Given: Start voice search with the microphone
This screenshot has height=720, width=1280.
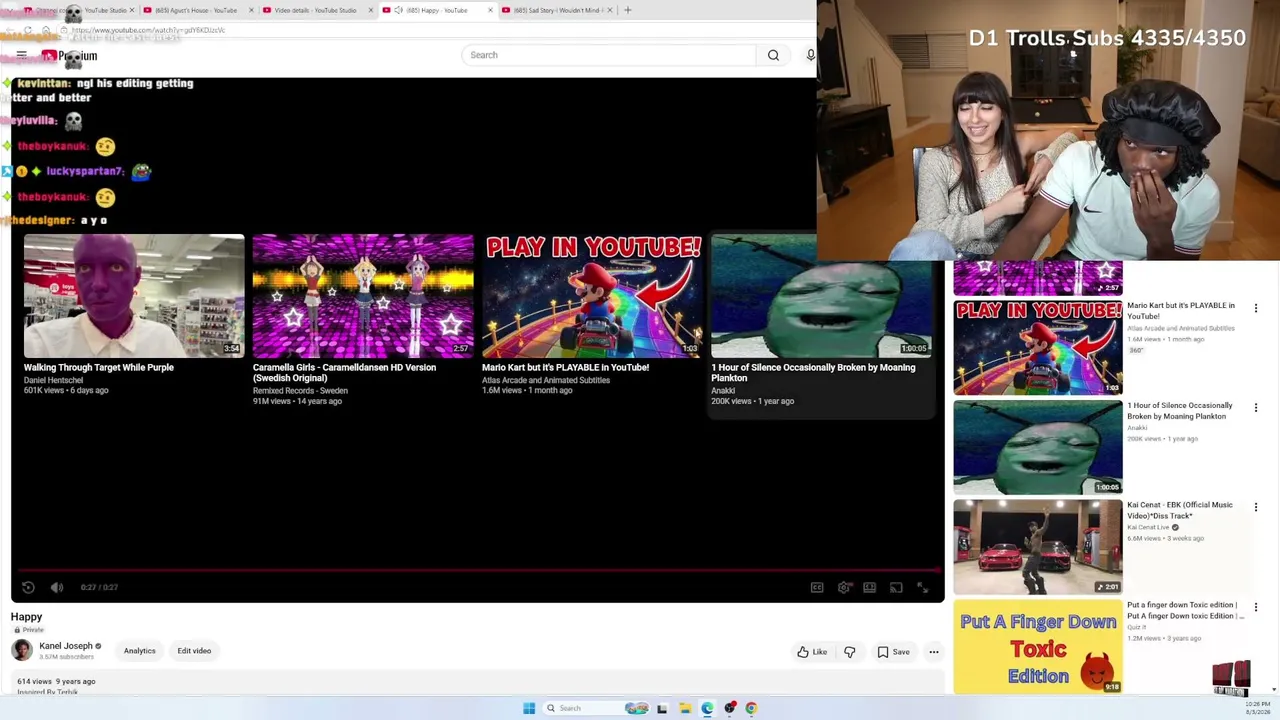Looking at the screenshot, I should 810,55.
